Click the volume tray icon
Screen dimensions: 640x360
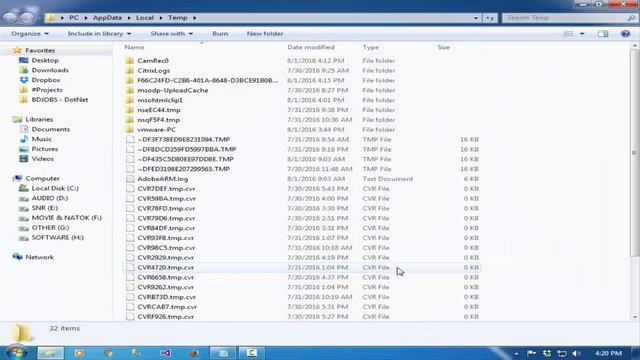click(576, 353)
